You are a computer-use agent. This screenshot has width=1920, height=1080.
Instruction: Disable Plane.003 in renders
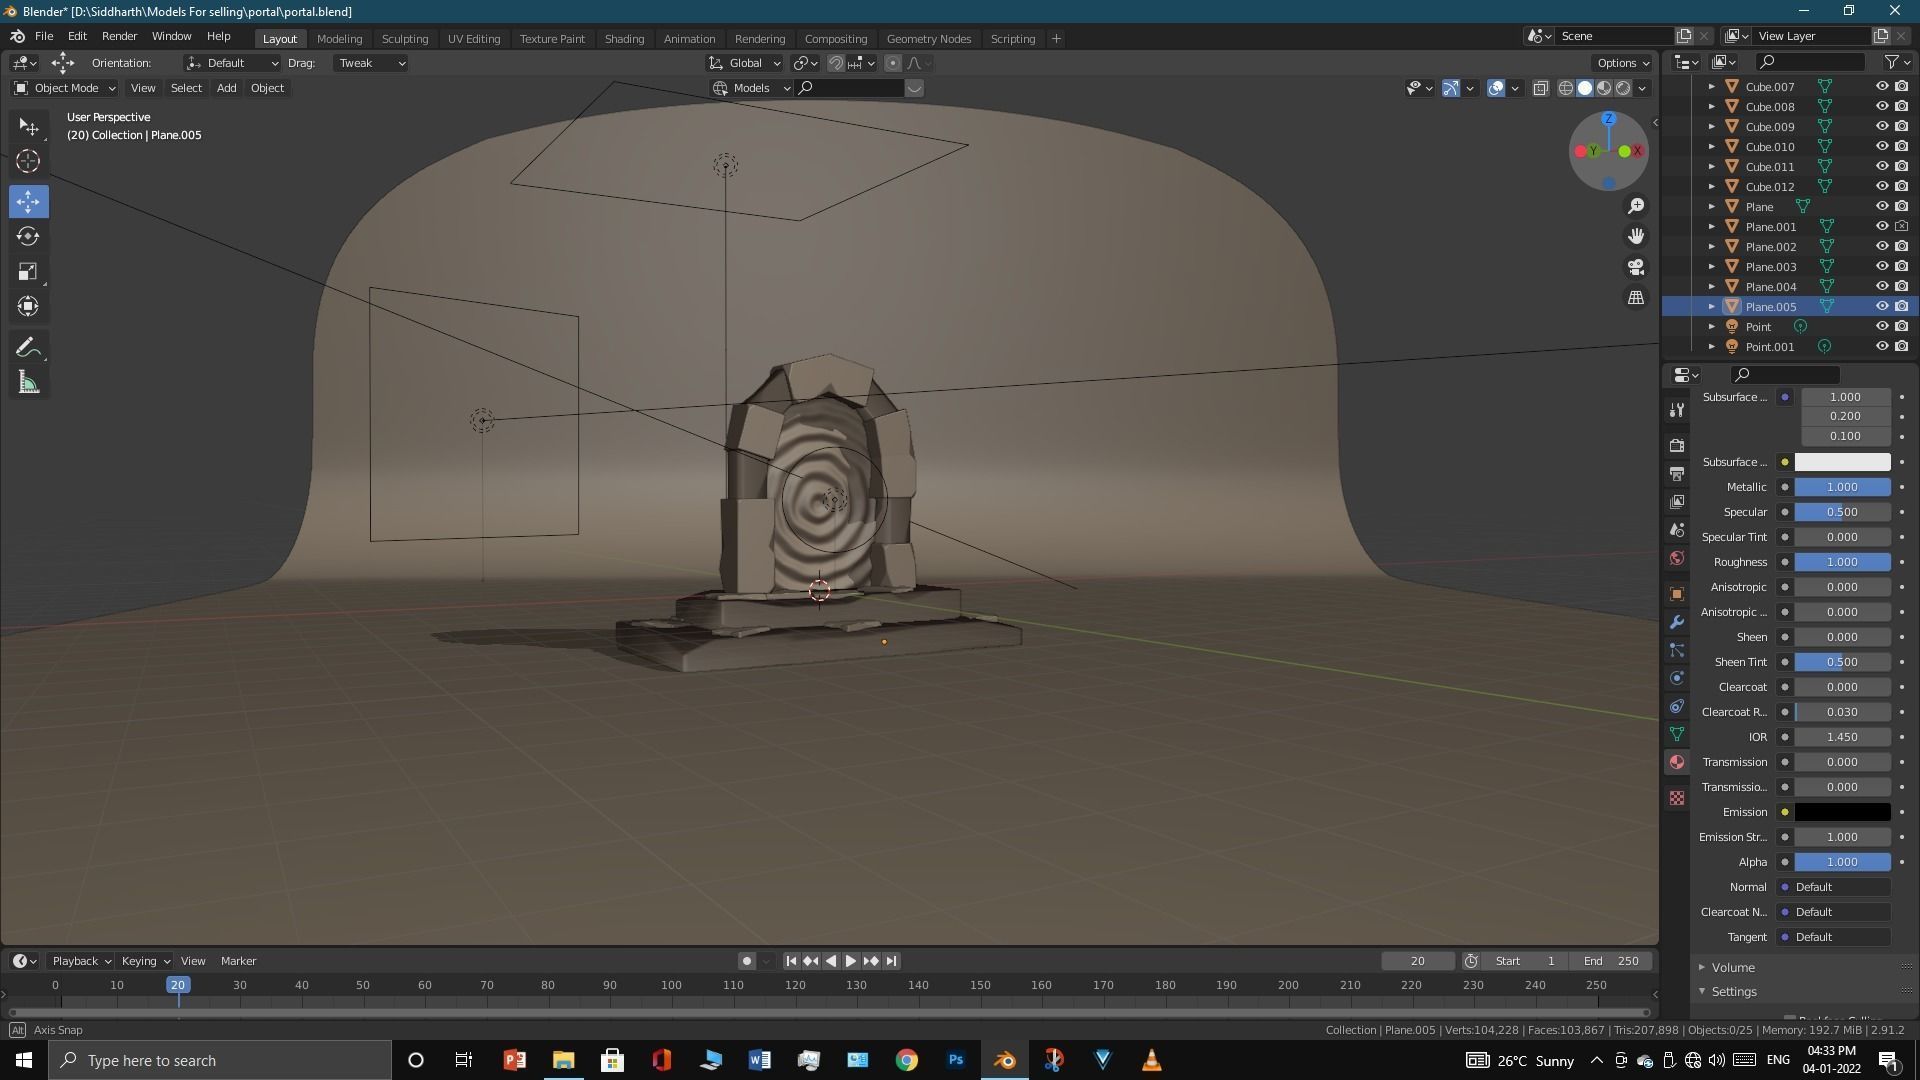coord(1901,267)
